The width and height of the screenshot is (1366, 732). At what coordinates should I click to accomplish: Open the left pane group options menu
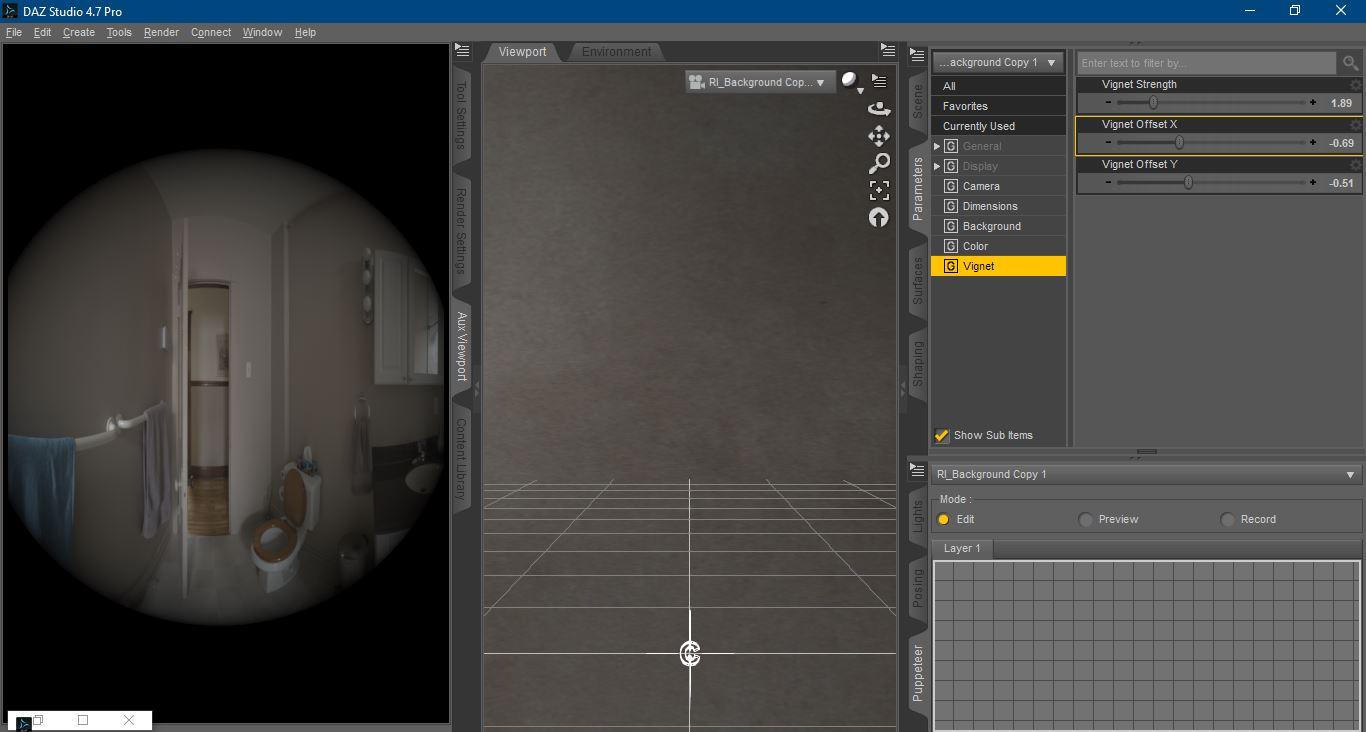pyautogui.click(x=462, y=50)
